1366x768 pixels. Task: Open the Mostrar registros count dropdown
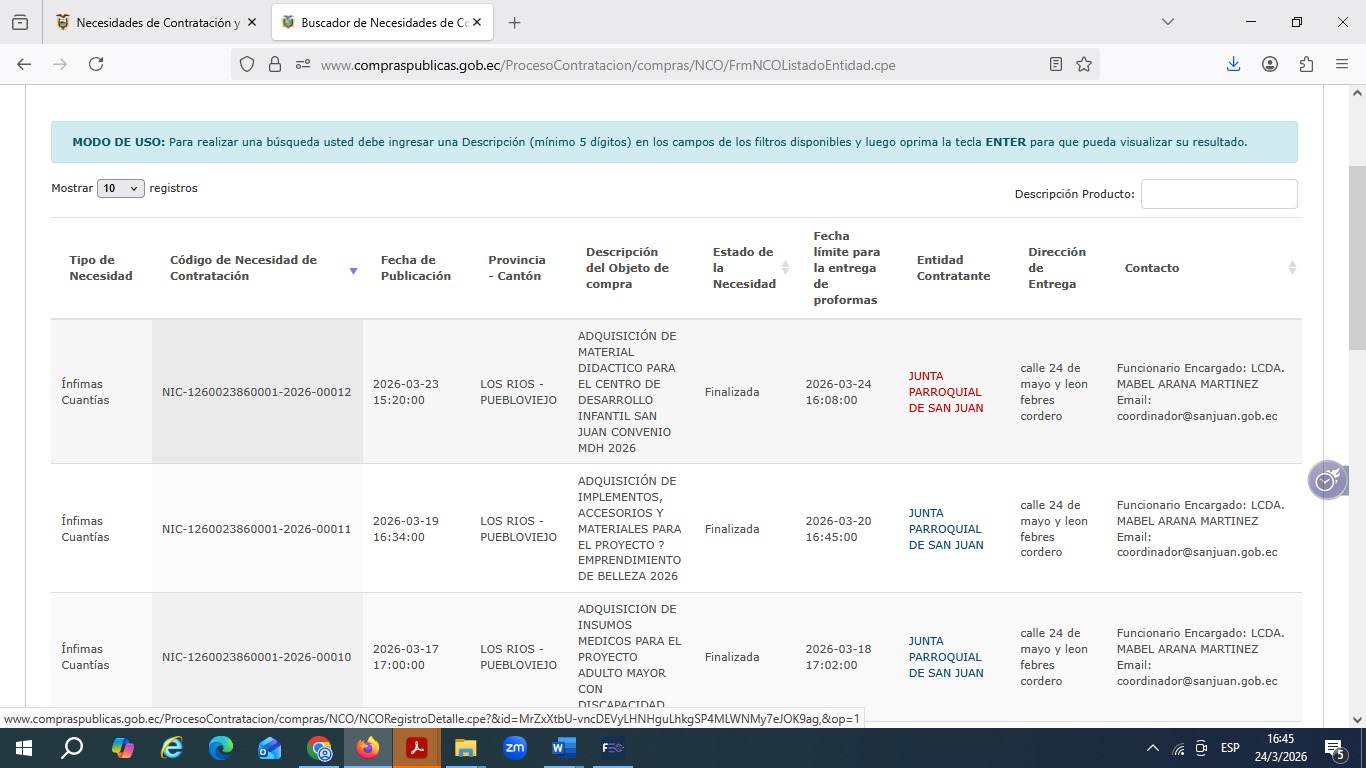click(120, 188)
